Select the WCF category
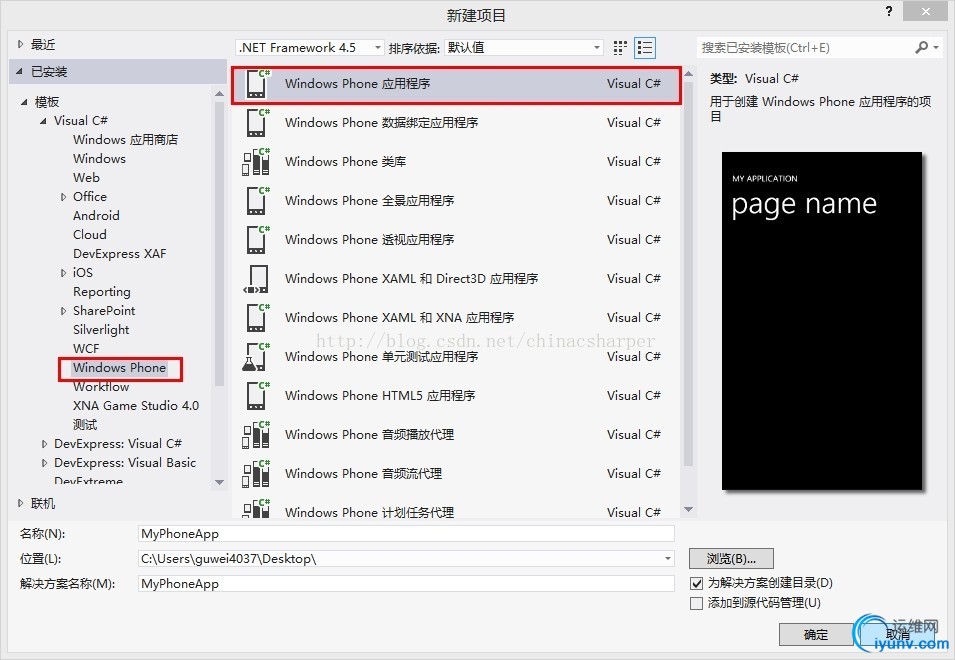 click(x=86, y=349)
